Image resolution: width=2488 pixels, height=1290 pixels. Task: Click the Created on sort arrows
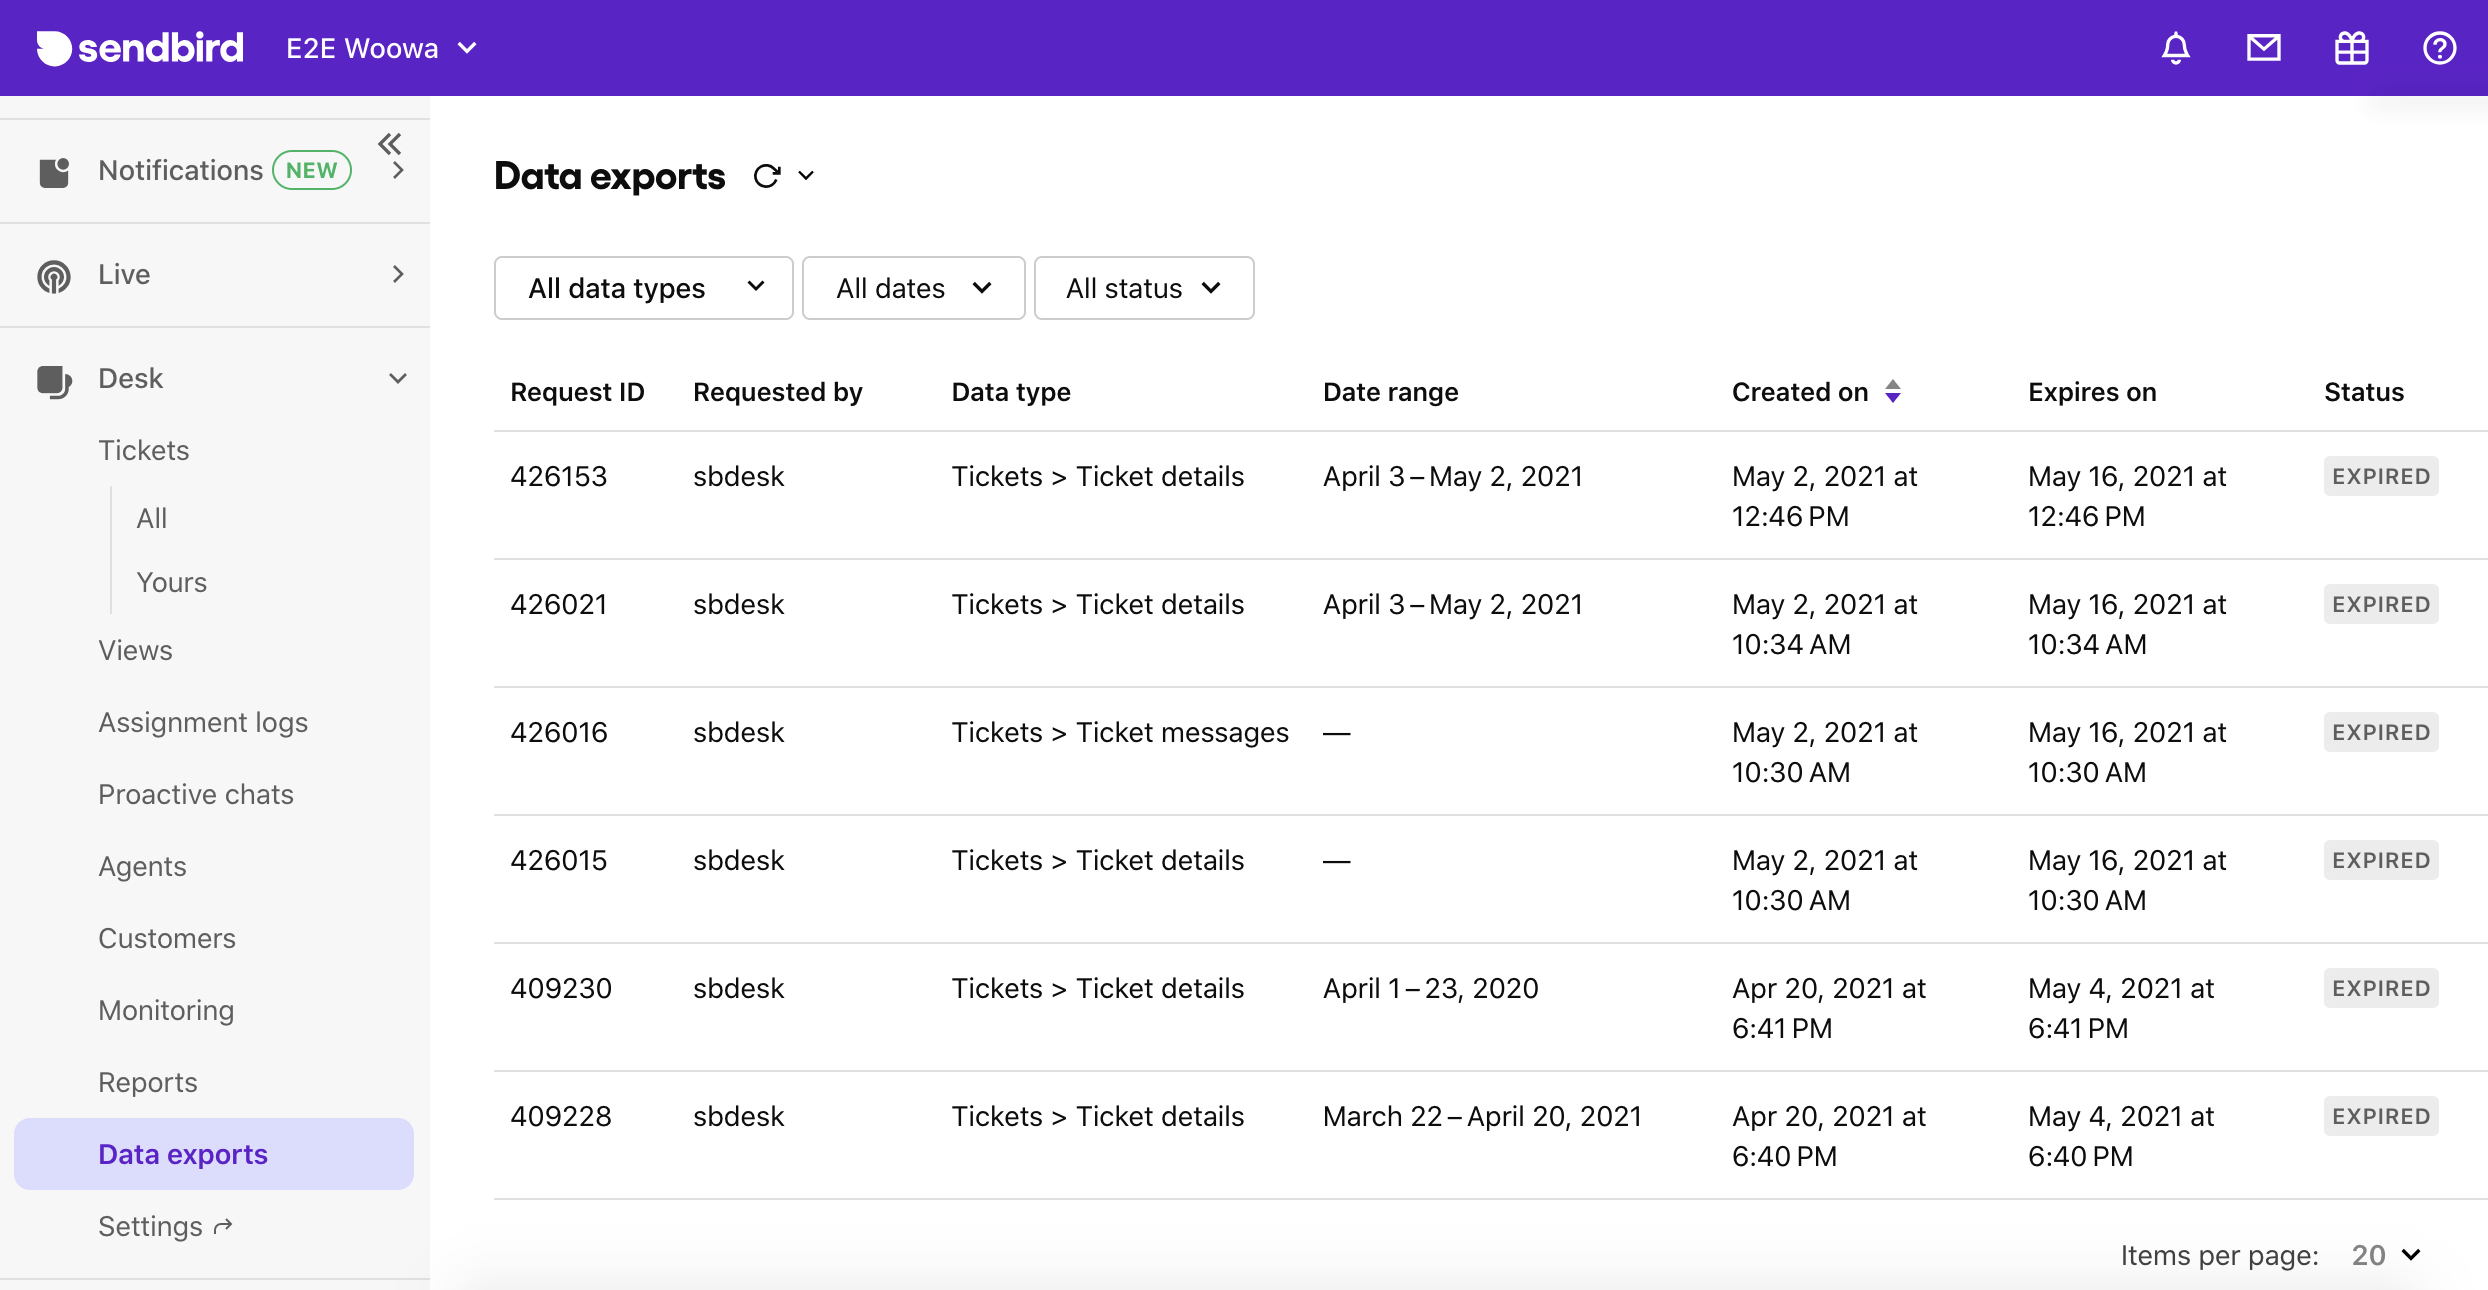[1893, 391]
